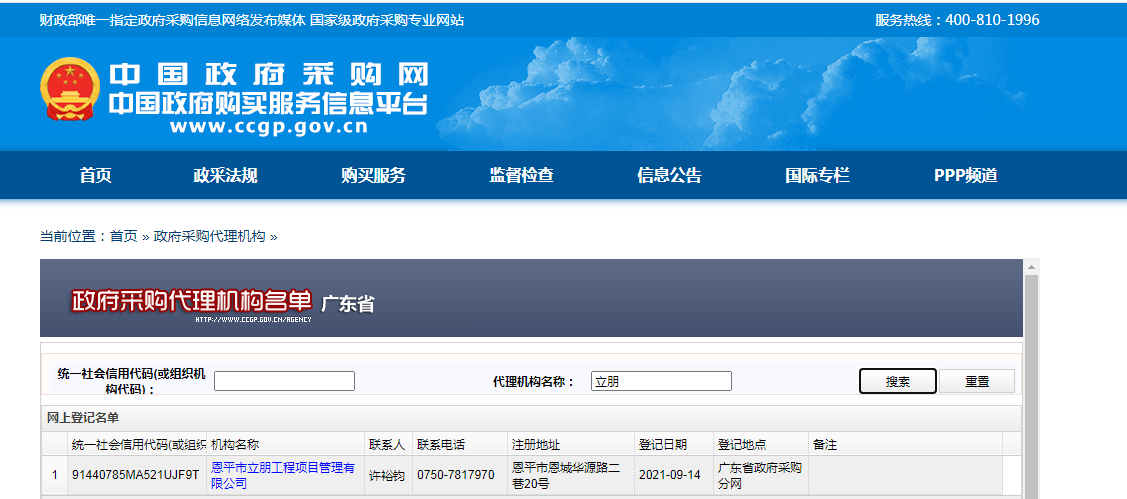This screenshot has width=1127, height=499.
Task: Focus the 代理机构名称 field containing 立朋
Action: [661, 381]
